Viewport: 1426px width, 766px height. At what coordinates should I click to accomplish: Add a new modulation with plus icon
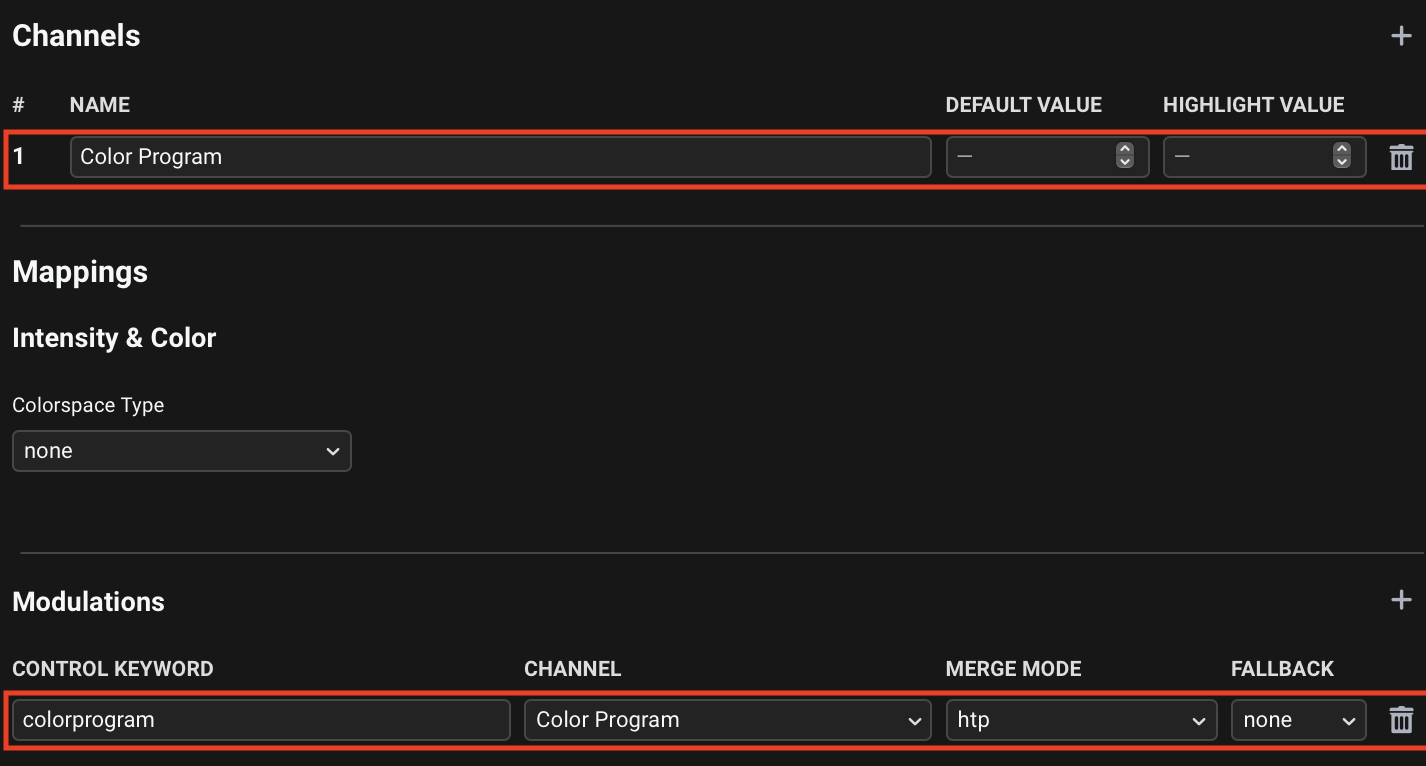click(1401, 600)
